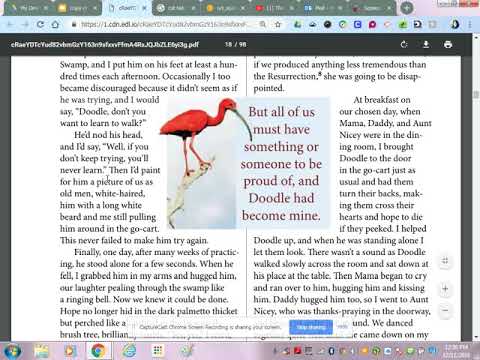Switch to the YouTube tab
This screenshot has height=360, width=480.
pos(274,8)
